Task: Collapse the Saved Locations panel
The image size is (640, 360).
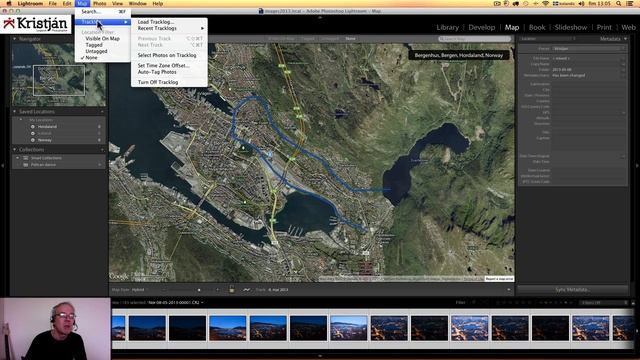Action: pyautogui.click(x=15, y=111)
